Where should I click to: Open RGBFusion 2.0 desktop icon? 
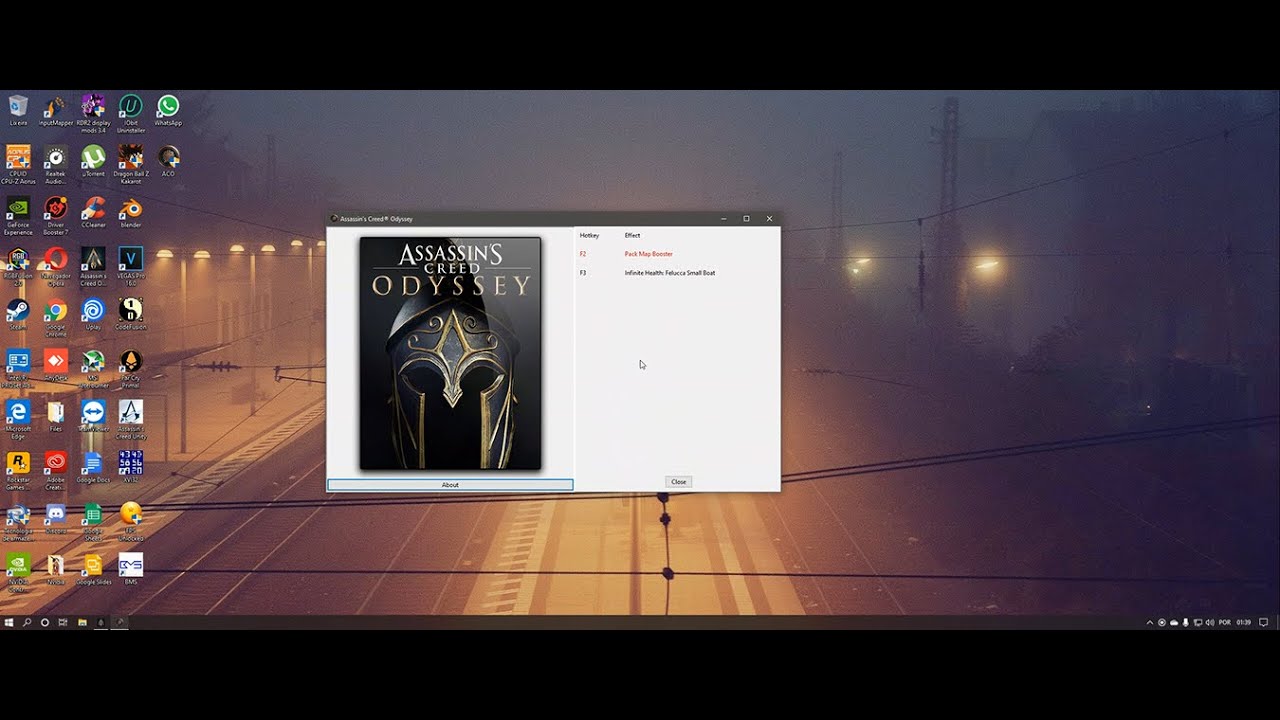click(18, 266)
